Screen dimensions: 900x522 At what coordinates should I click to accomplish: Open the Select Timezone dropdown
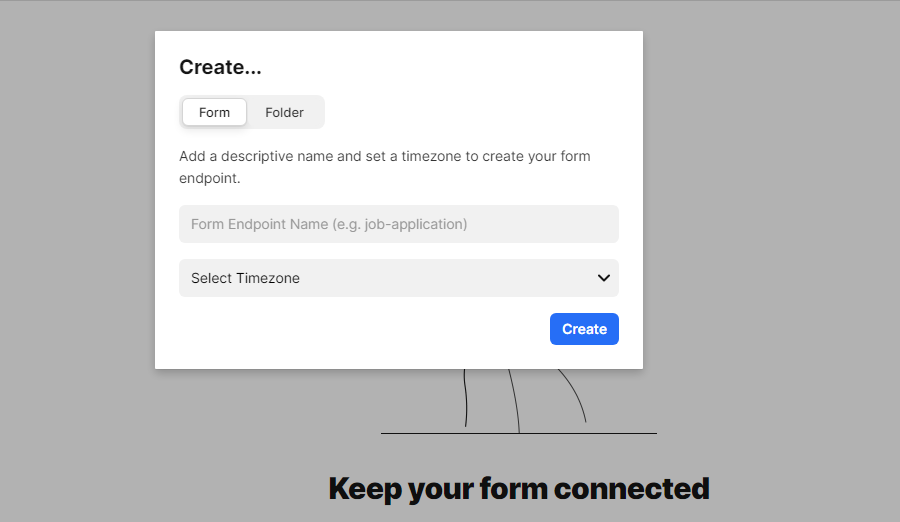[398, 278]
